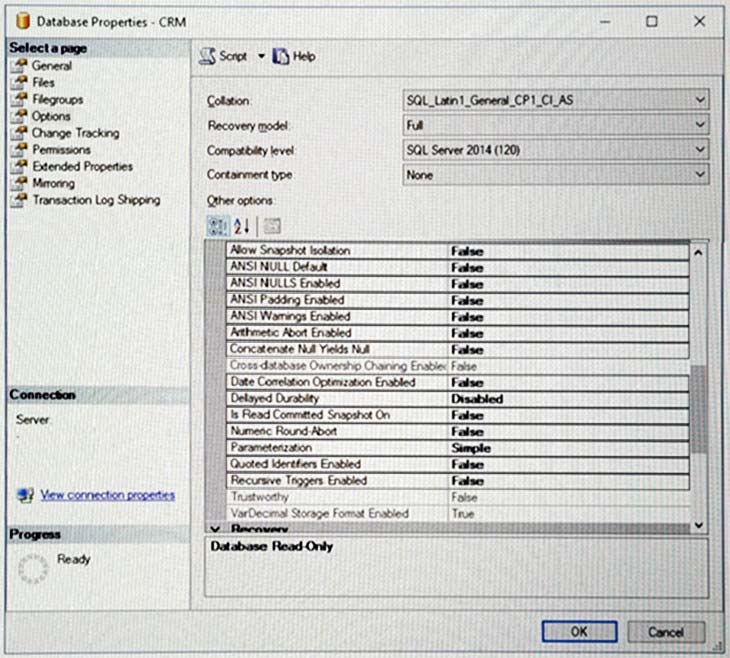Confirm with the OK button
The height and width of the screenshot is (658, 730).
coord(580,632)
